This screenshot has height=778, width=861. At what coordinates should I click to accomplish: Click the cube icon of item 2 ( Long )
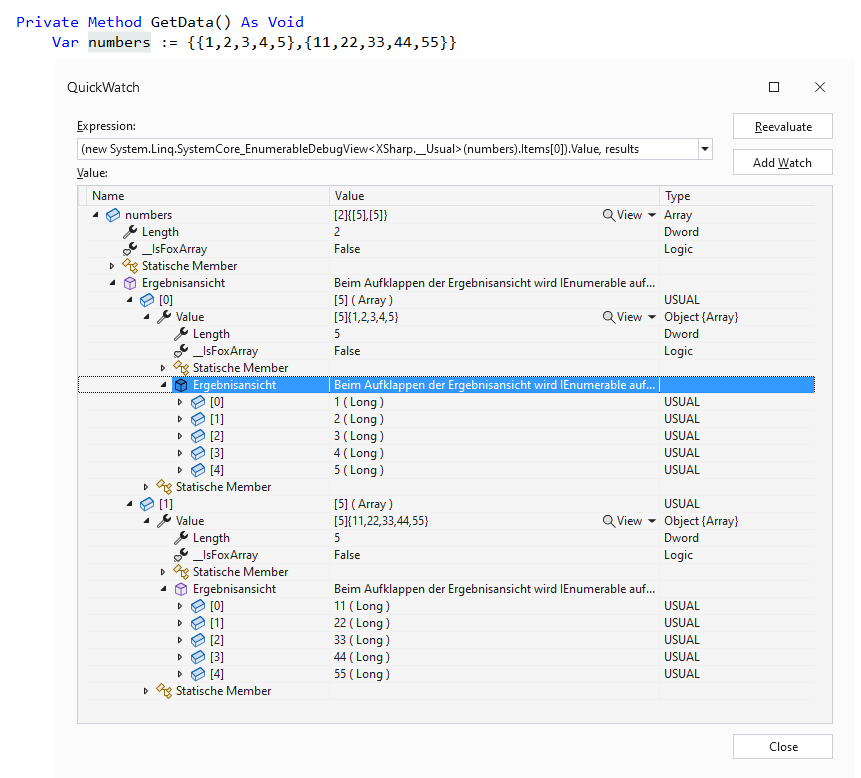click(x=198, y=419)
